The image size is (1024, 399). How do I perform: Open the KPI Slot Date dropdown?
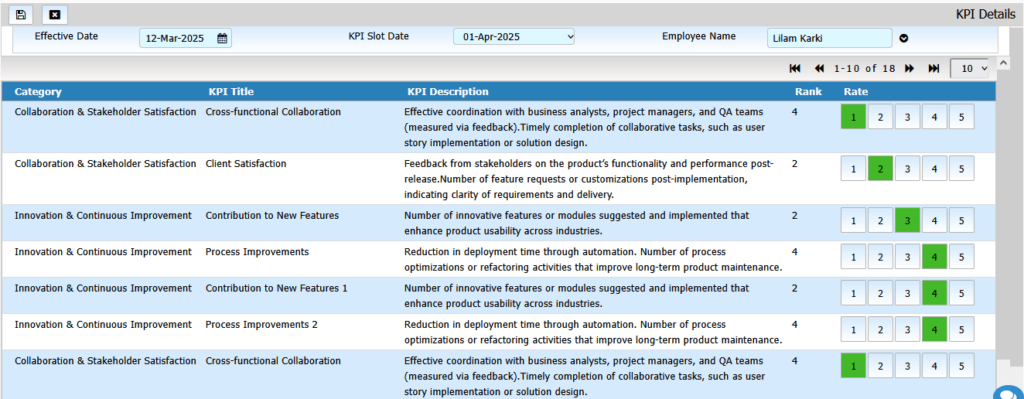(514, 37)
